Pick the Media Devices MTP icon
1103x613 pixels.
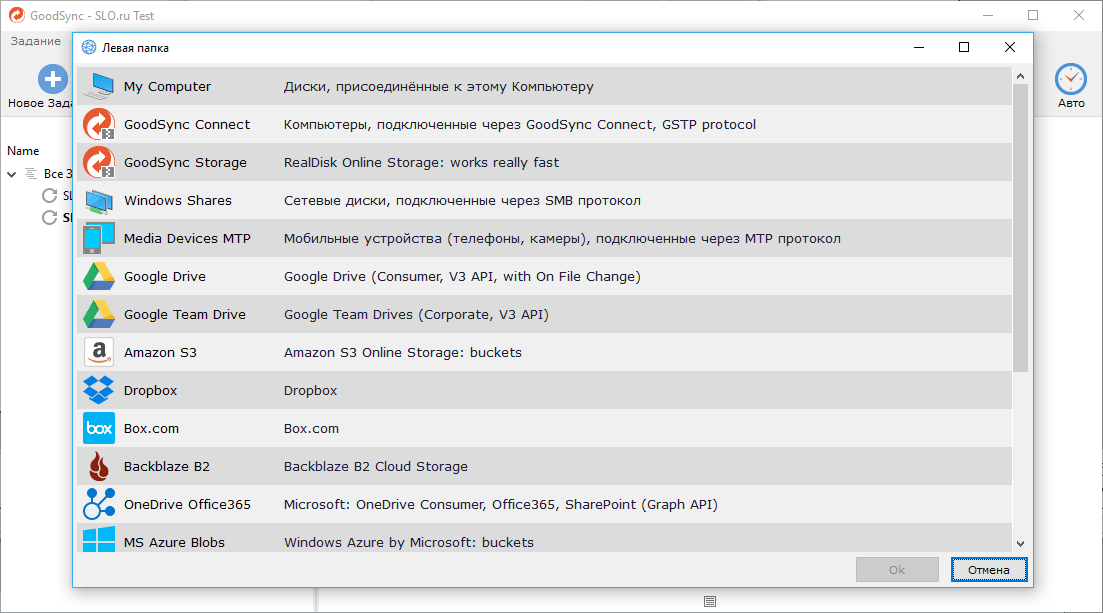coord(98,238)
